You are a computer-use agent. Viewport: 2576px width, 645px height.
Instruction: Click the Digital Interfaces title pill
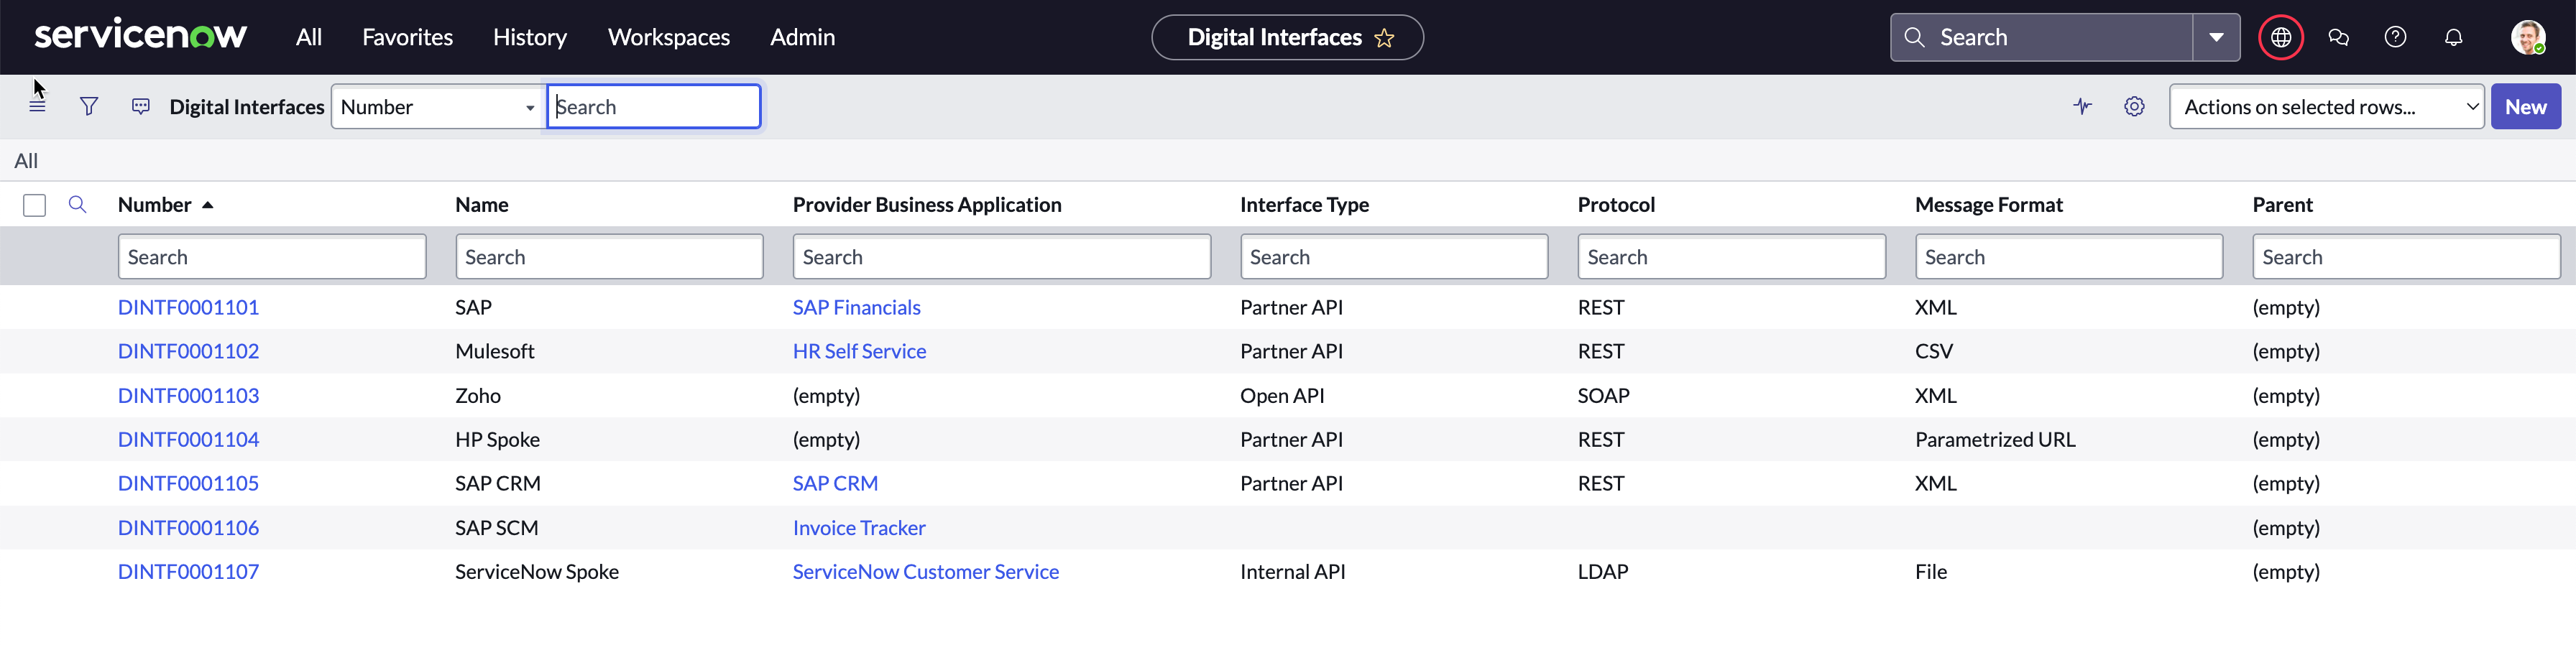(1287, 37)
